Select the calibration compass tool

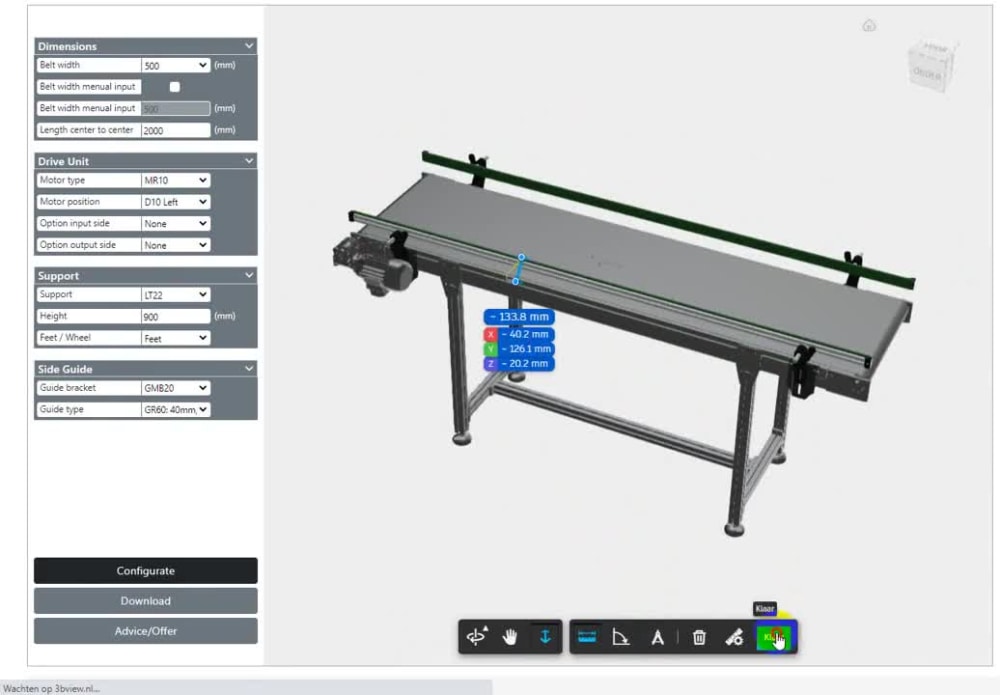coord(657,636)
